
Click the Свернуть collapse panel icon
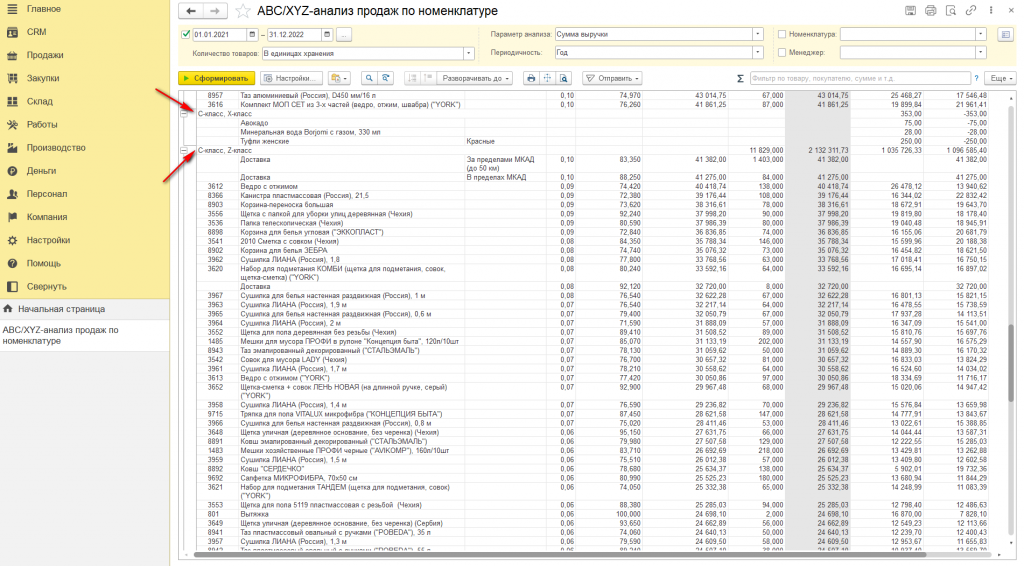(12, 287)
